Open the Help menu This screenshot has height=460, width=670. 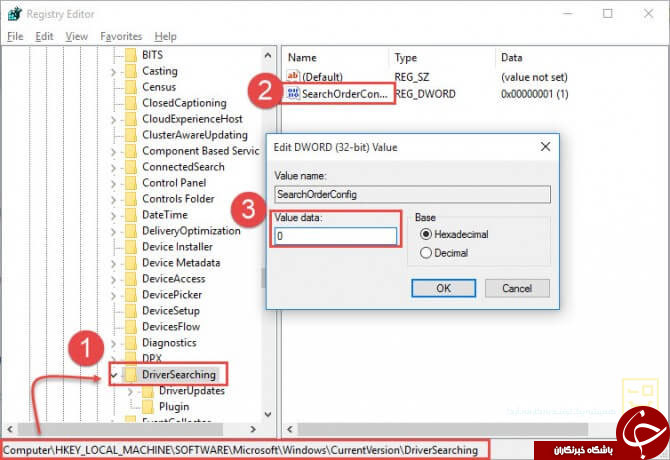tap(165, 37)
